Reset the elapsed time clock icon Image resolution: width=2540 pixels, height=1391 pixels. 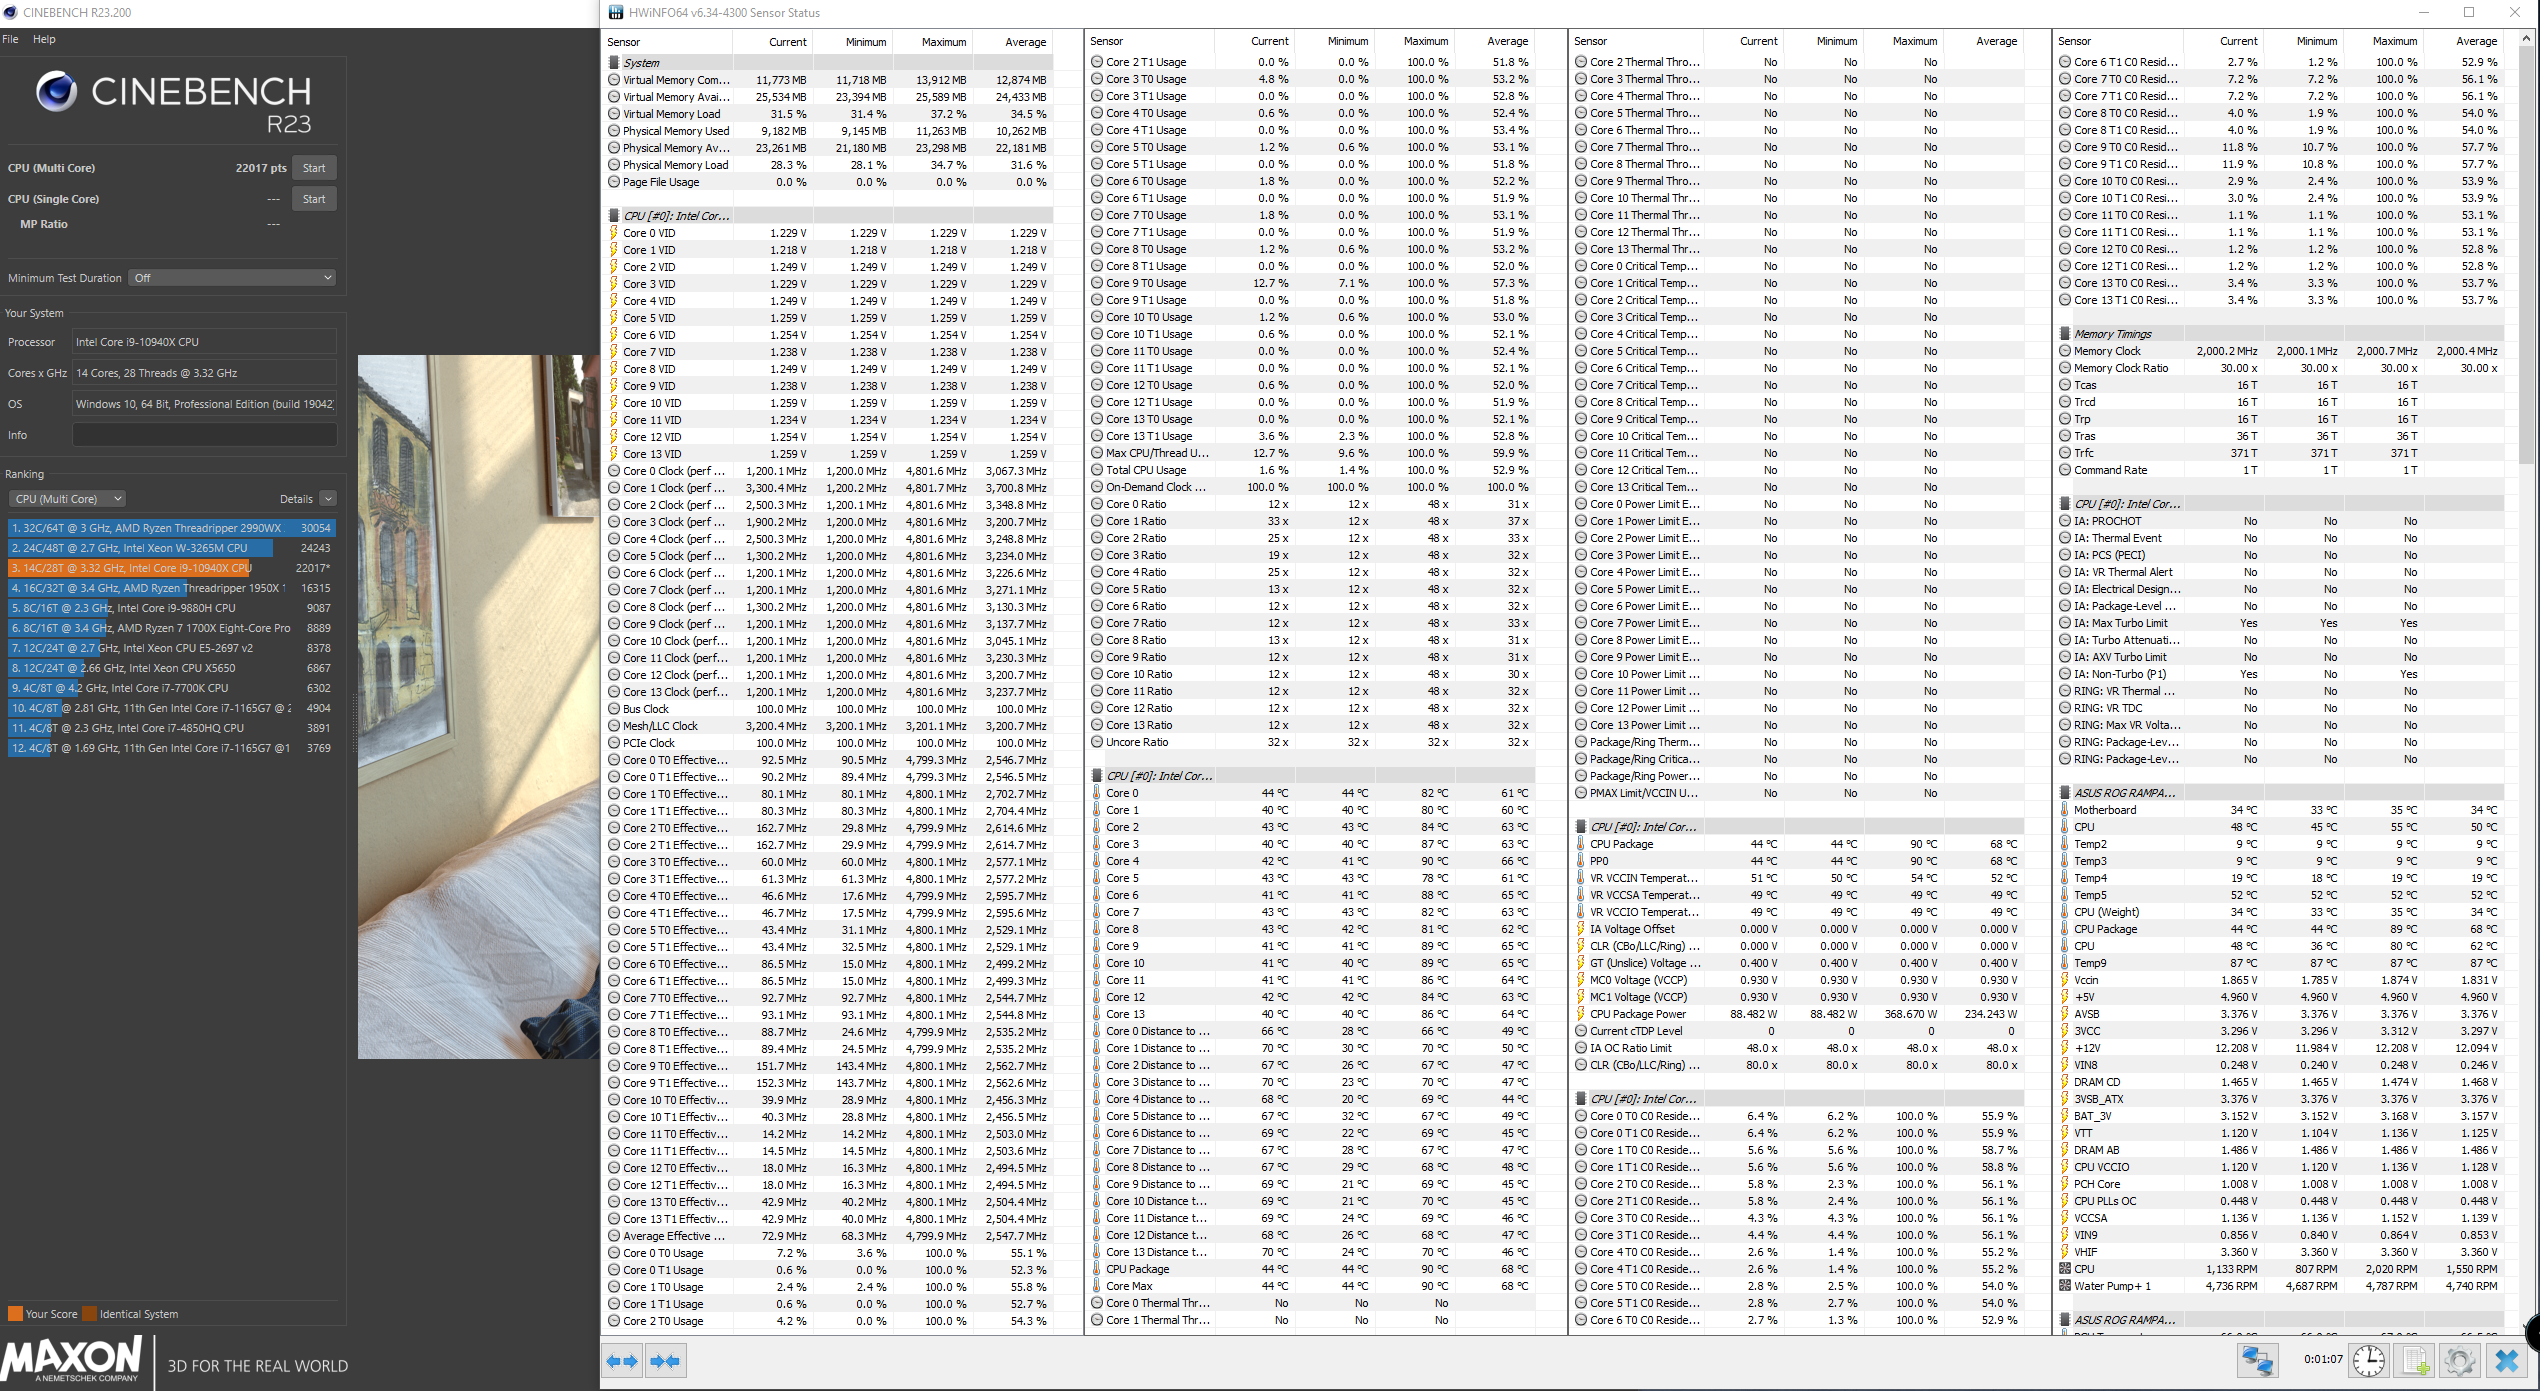click(x=2369, y=1361)
